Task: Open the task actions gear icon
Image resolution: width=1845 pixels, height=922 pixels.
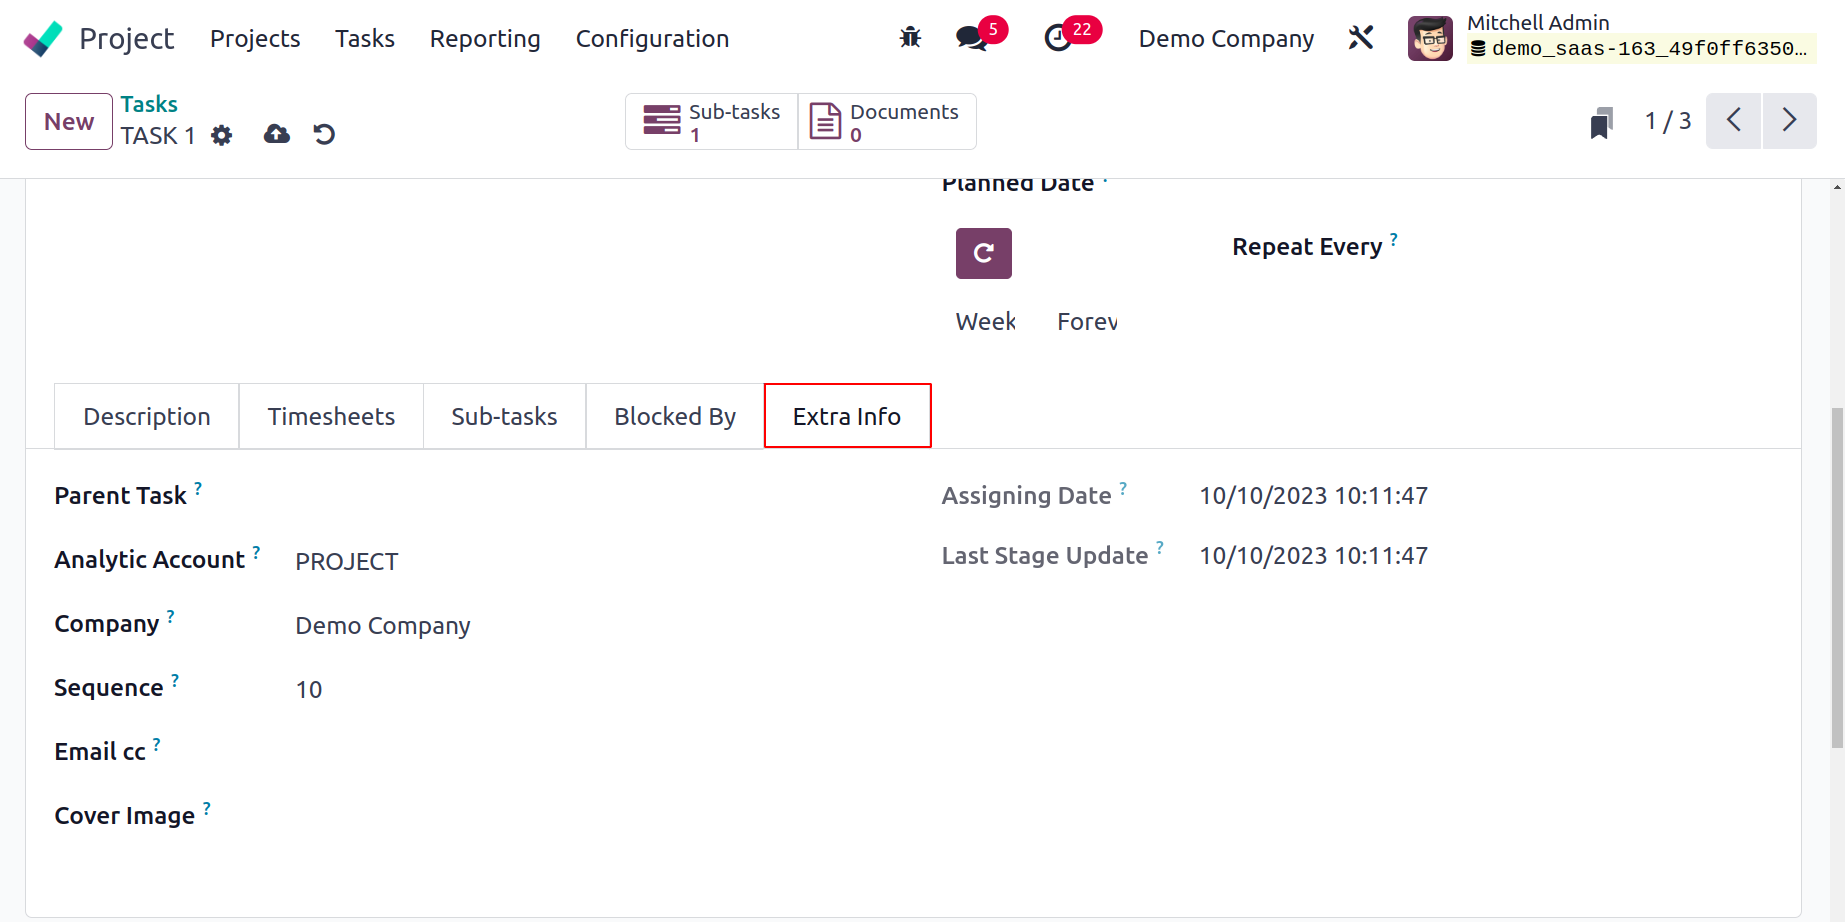Action: click(x=222, y=135)
